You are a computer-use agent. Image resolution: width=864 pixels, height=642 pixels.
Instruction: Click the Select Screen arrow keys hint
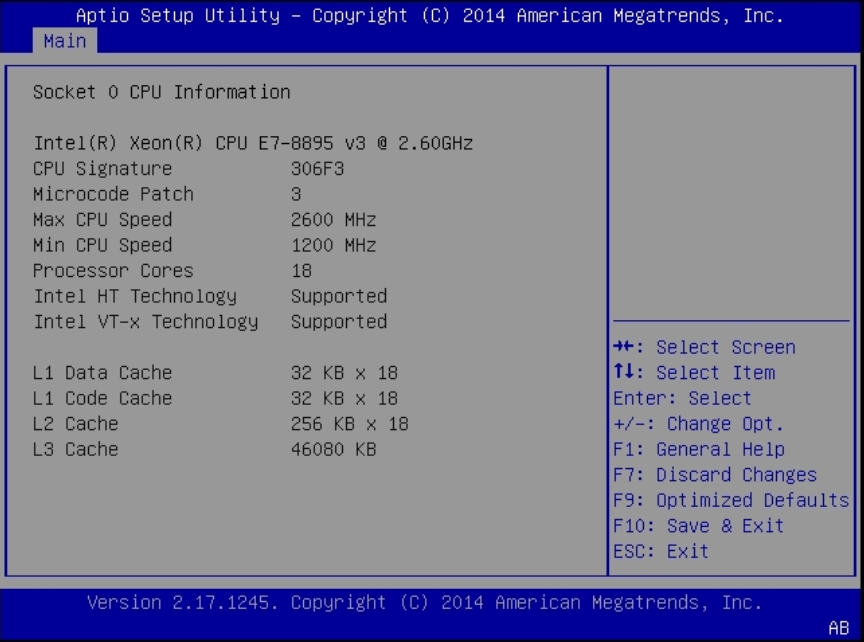pos(705,347)
